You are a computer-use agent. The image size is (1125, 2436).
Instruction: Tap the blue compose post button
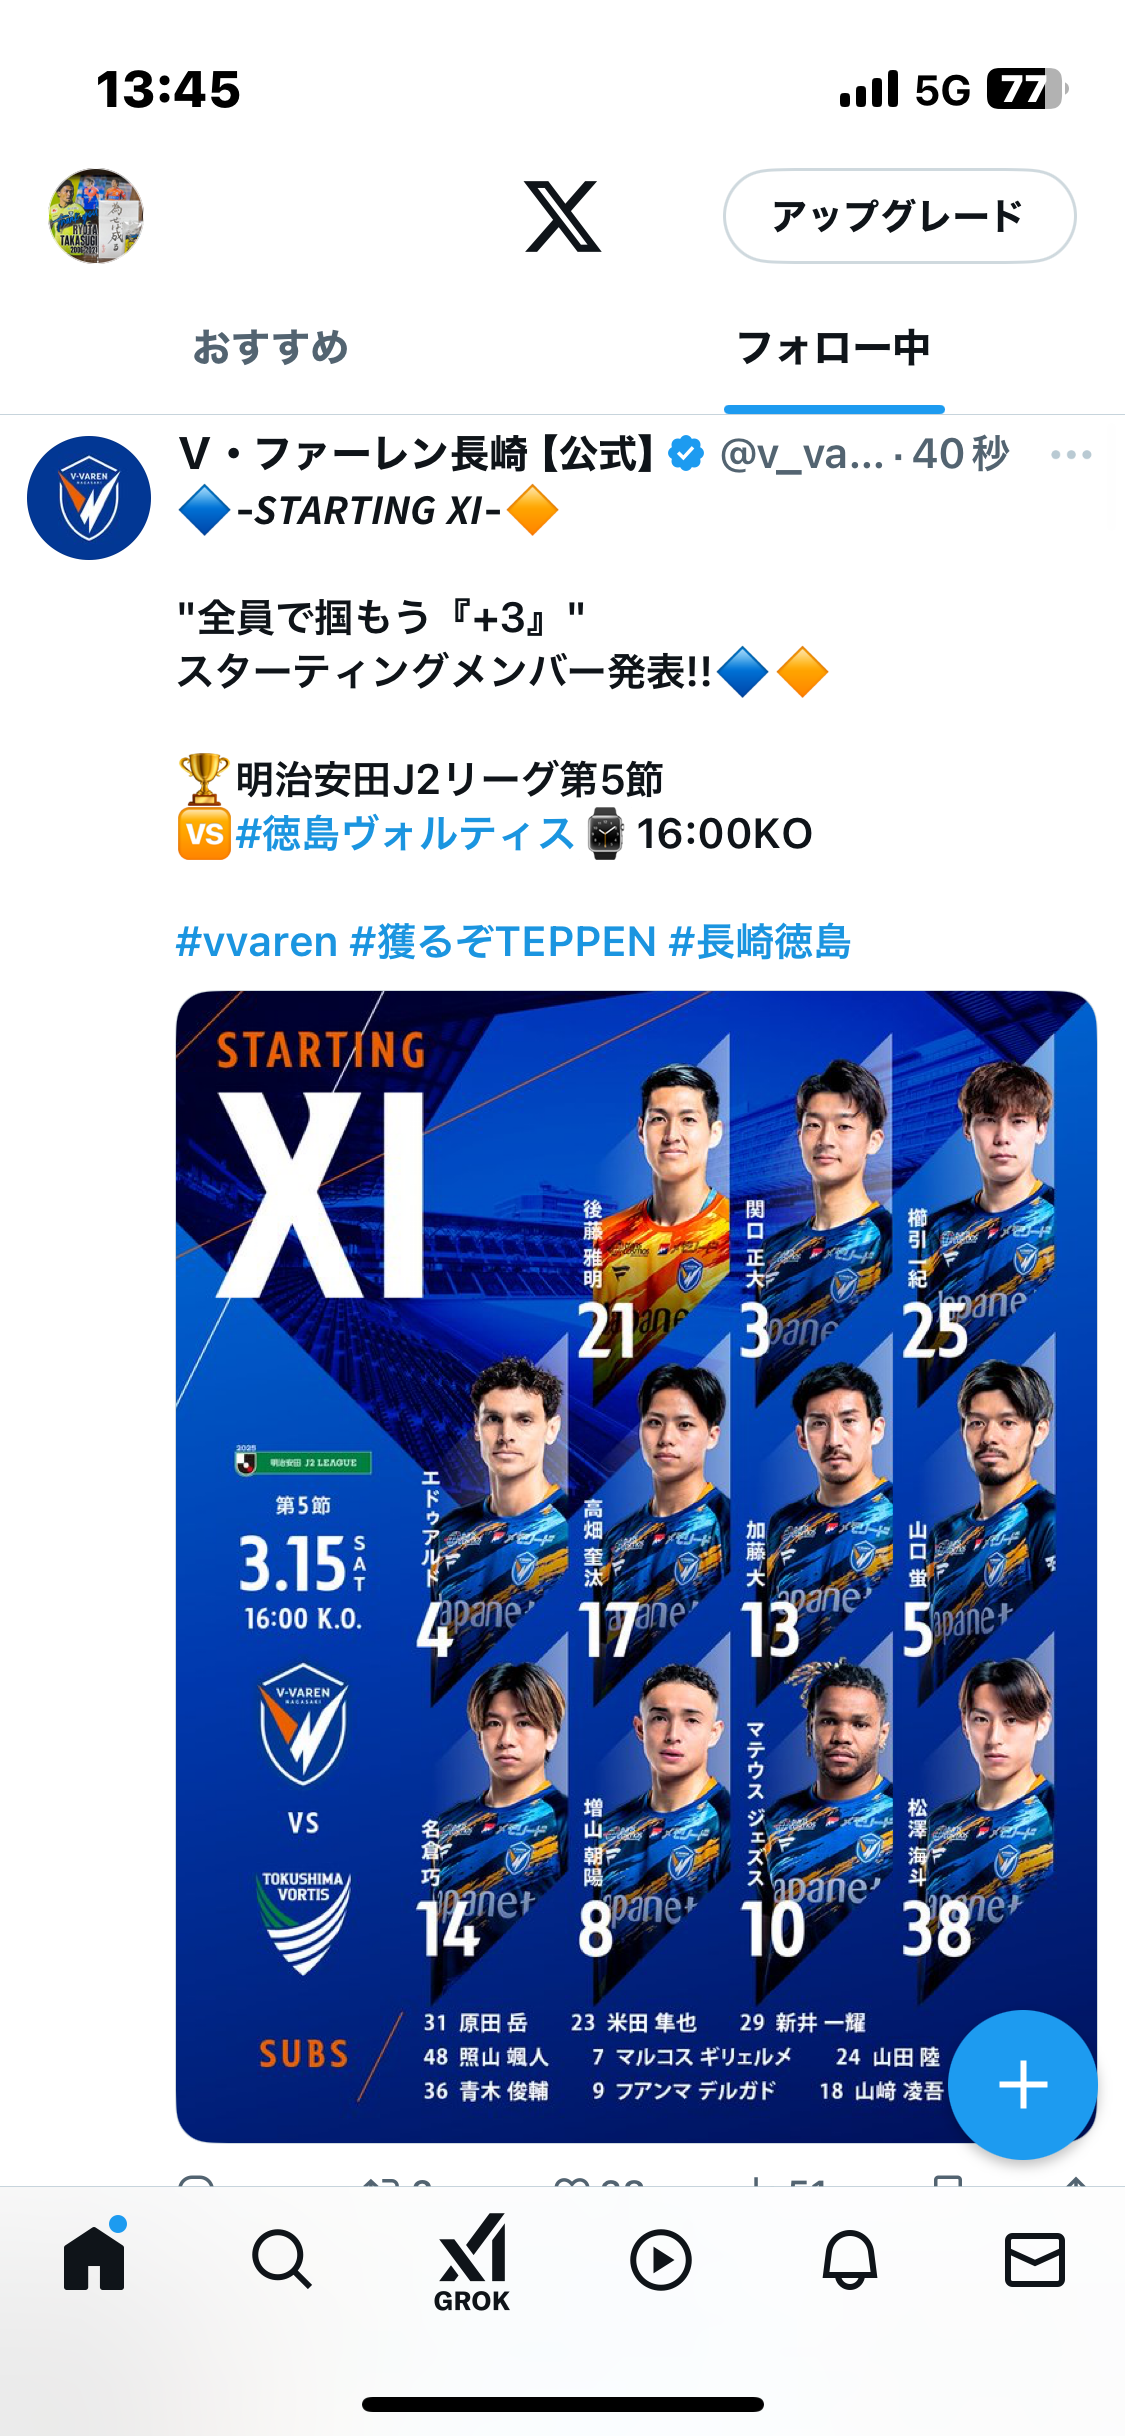click(x=1023, y=2085)
